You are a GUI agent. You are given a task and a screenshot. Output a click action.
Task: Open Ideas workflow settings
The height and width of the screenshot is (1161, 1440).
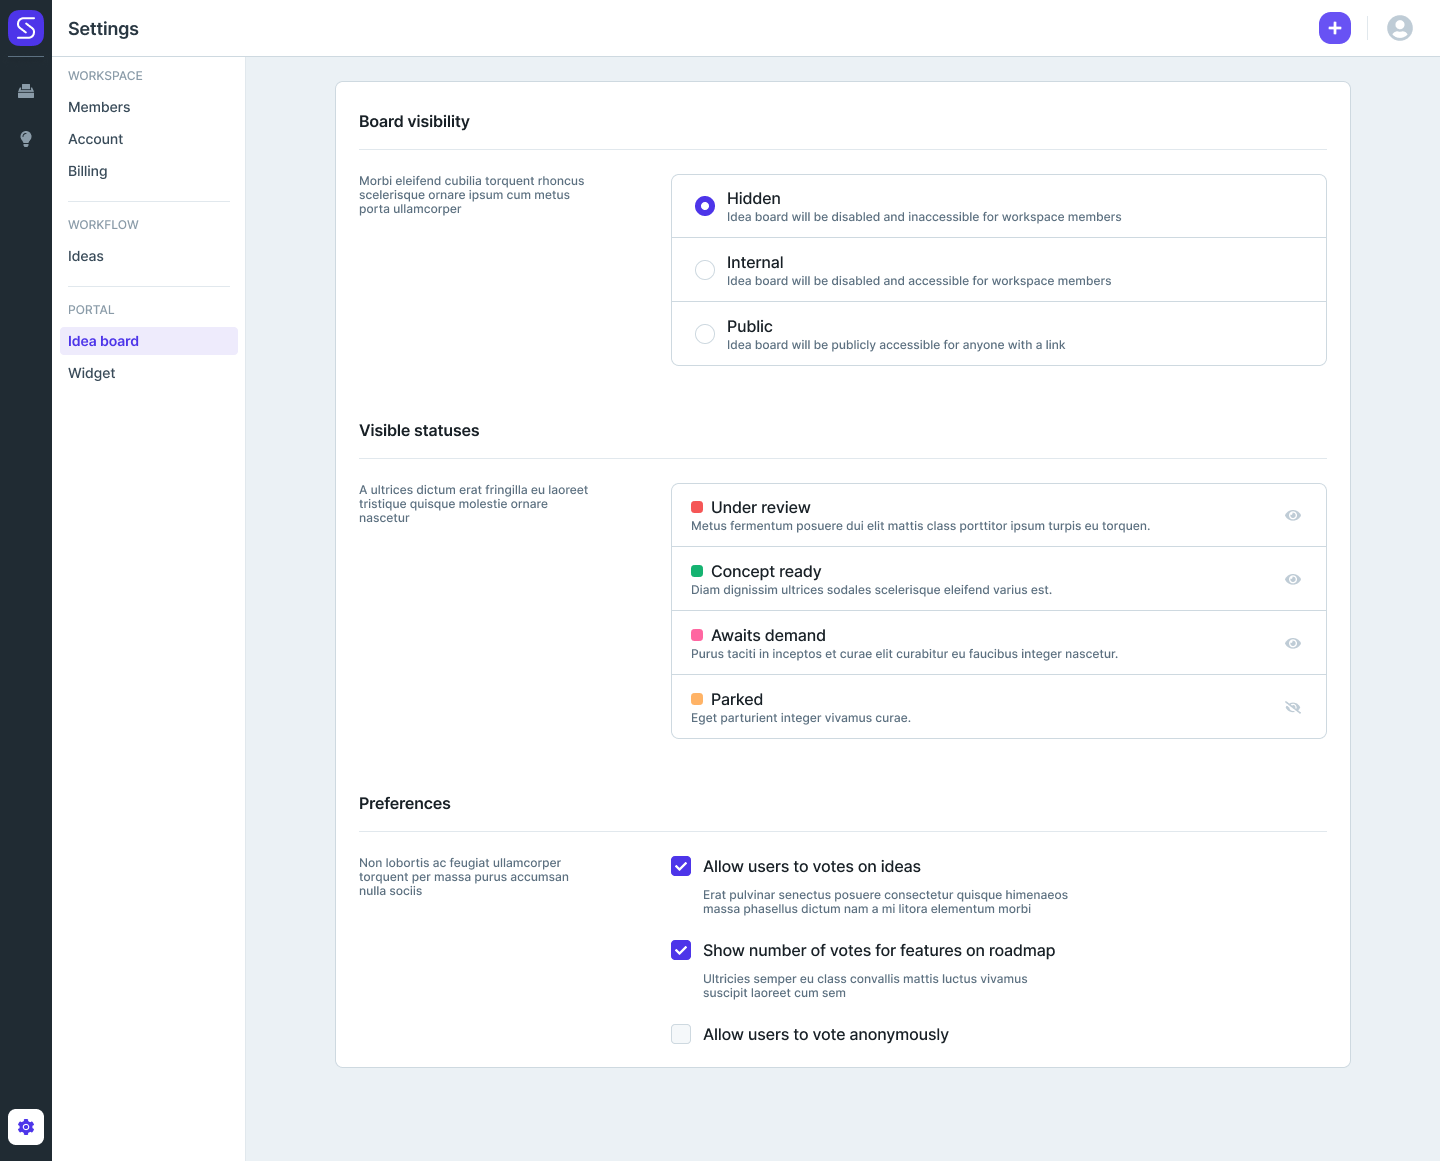click(86, 256)
